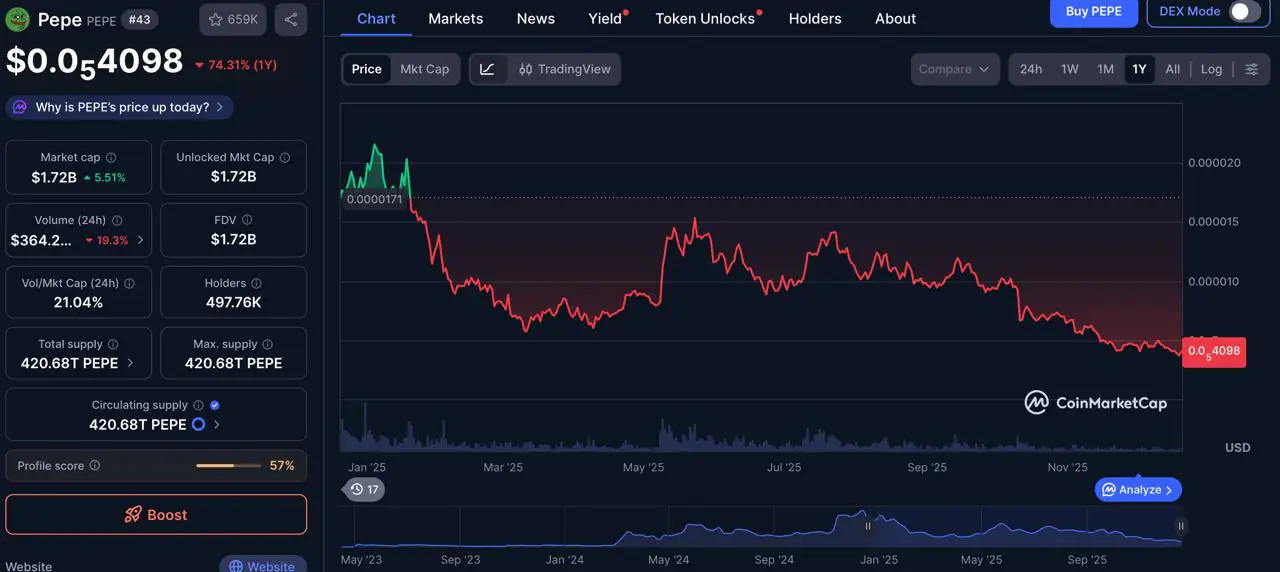This screenshot has width=1280, height=572.
Task: Toggle Log scale on chart
Action: (x=1211, y=69)
